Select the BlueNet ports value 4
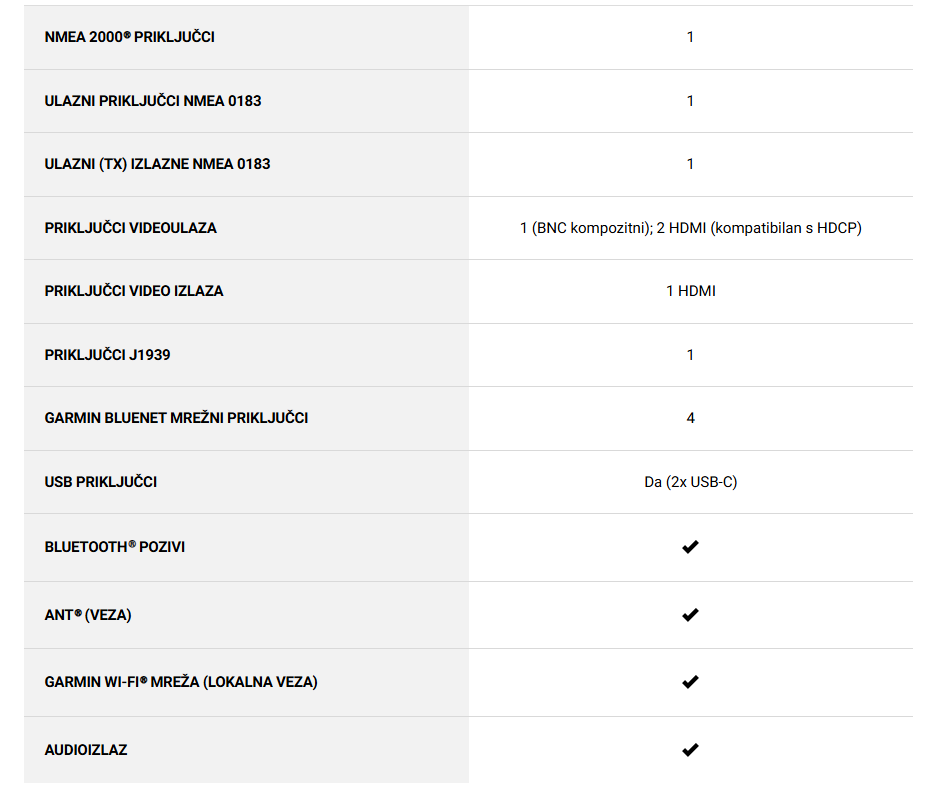 pyautogui.click(x=690, y=418)
